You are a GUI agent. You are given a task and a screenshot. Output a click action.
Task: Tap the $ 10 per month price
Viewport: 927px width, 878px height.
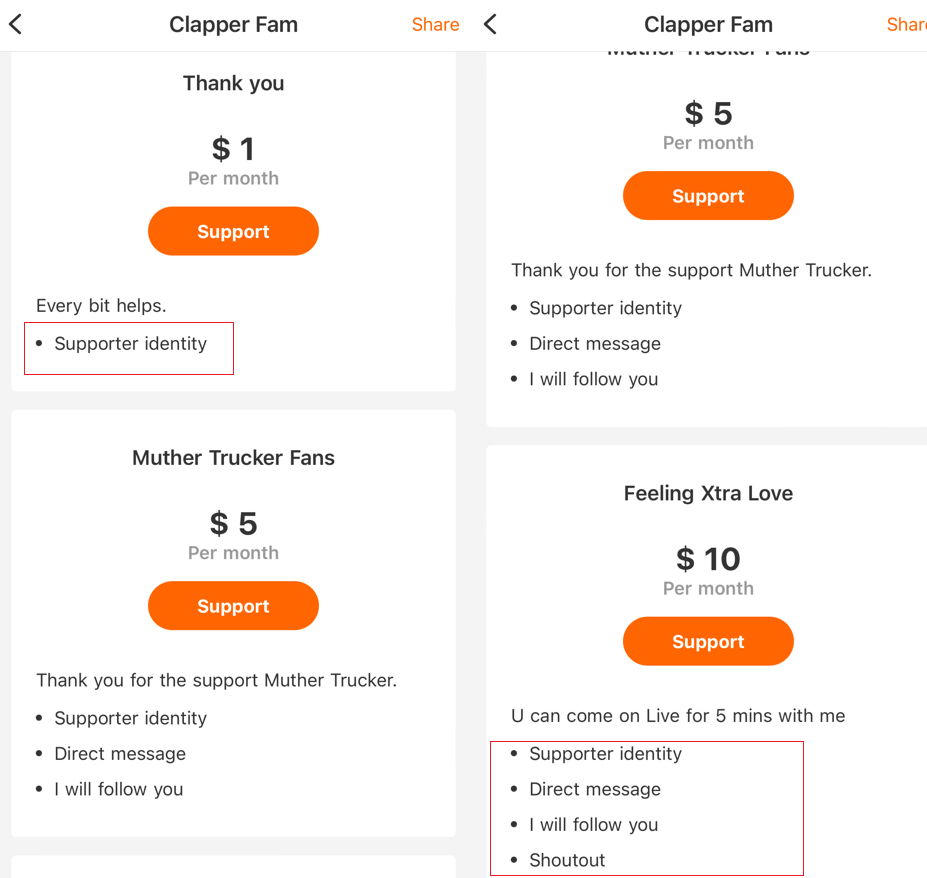pos(708,559)
